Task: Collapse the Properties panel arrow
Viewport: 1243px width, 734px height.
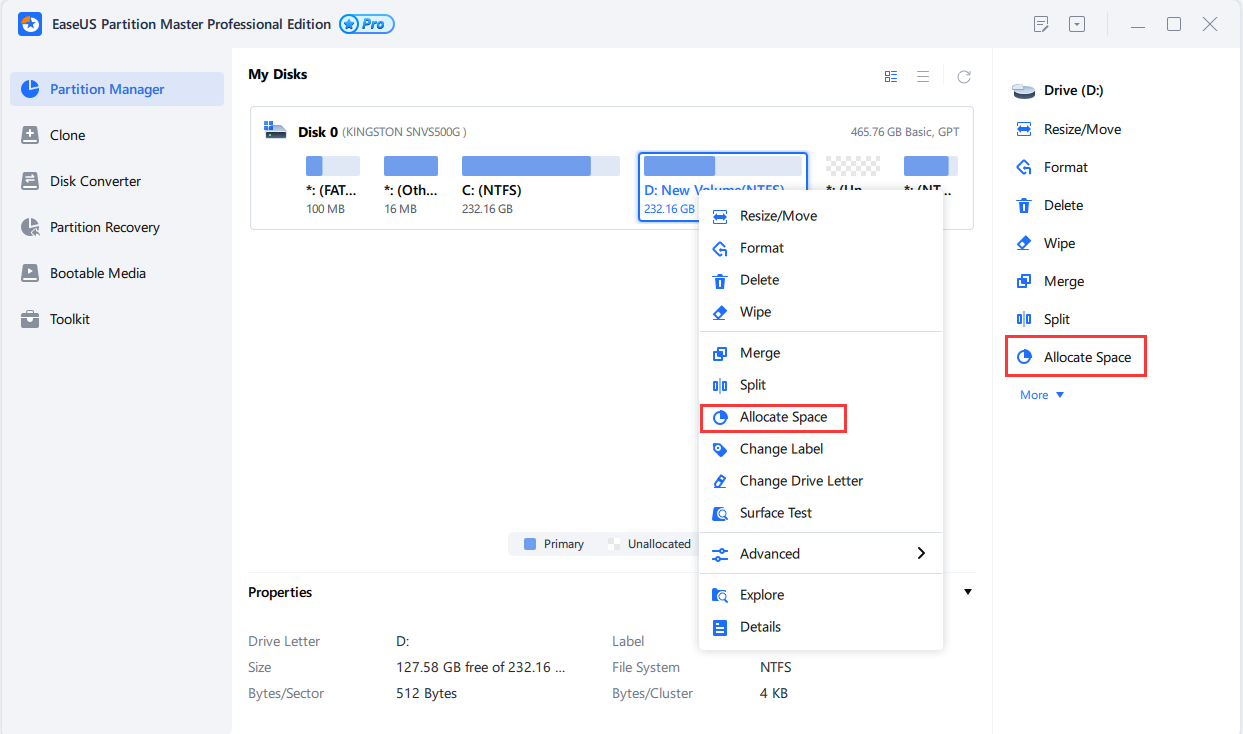Action: coord(967,592)
